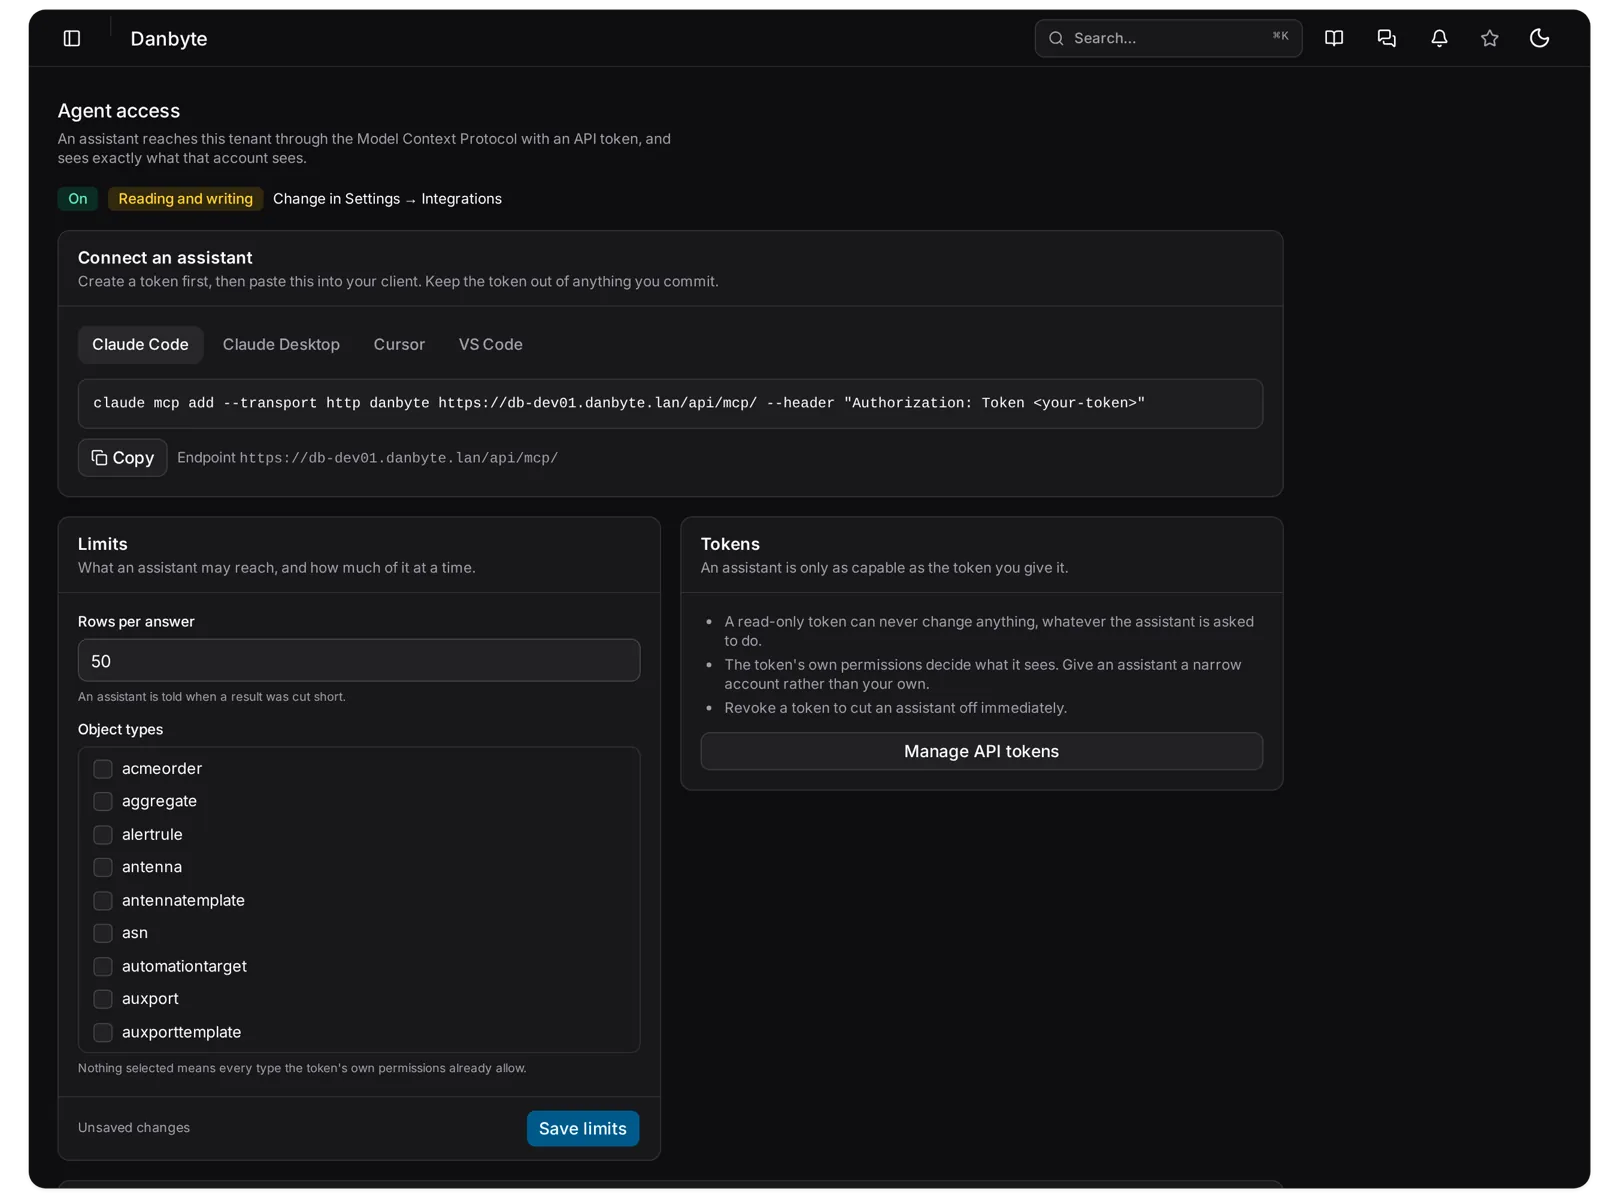Click the Danbyte logo title
This screenshot has height=1198, width=1600.
[169, 38]
